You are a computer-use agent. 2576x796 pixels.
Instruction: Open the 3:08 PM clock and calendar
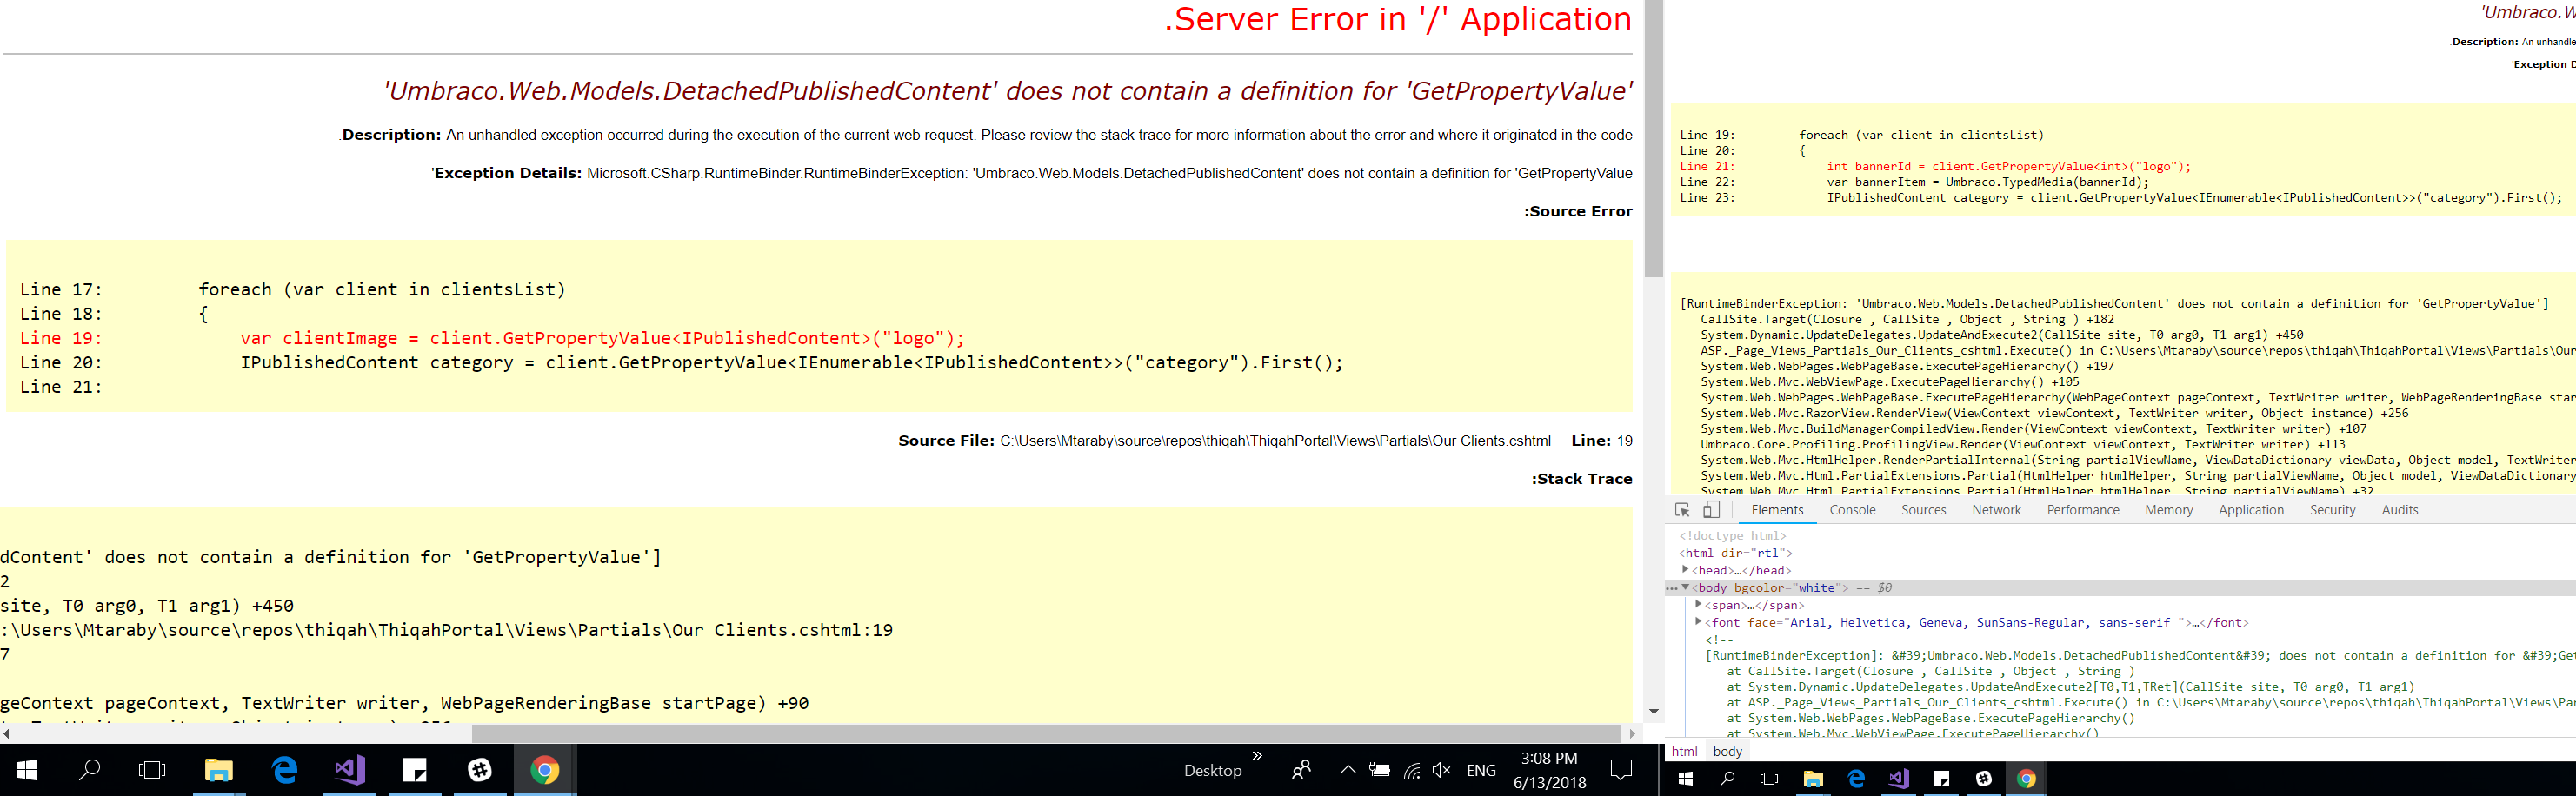tap(1549, 770)
